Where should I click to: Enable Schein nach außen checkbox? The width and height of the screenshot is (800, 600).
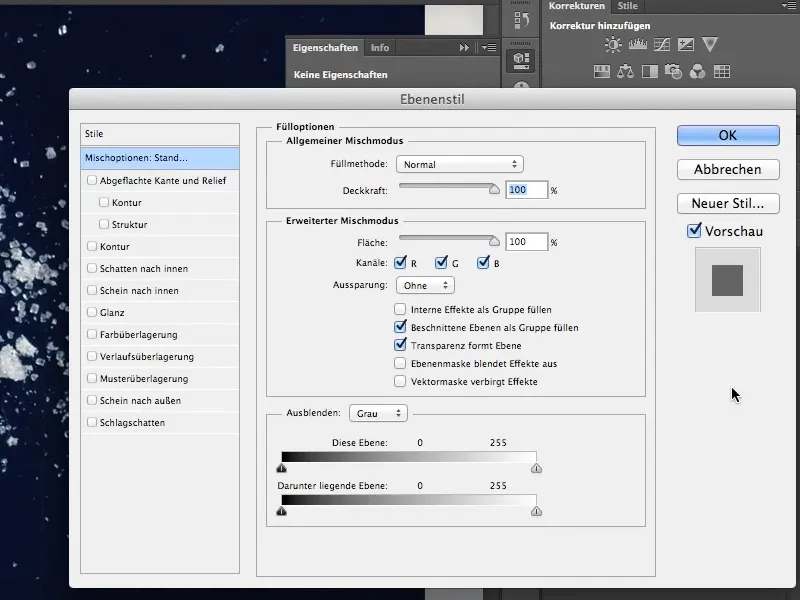pyautogui.click(x=92, y=400)
